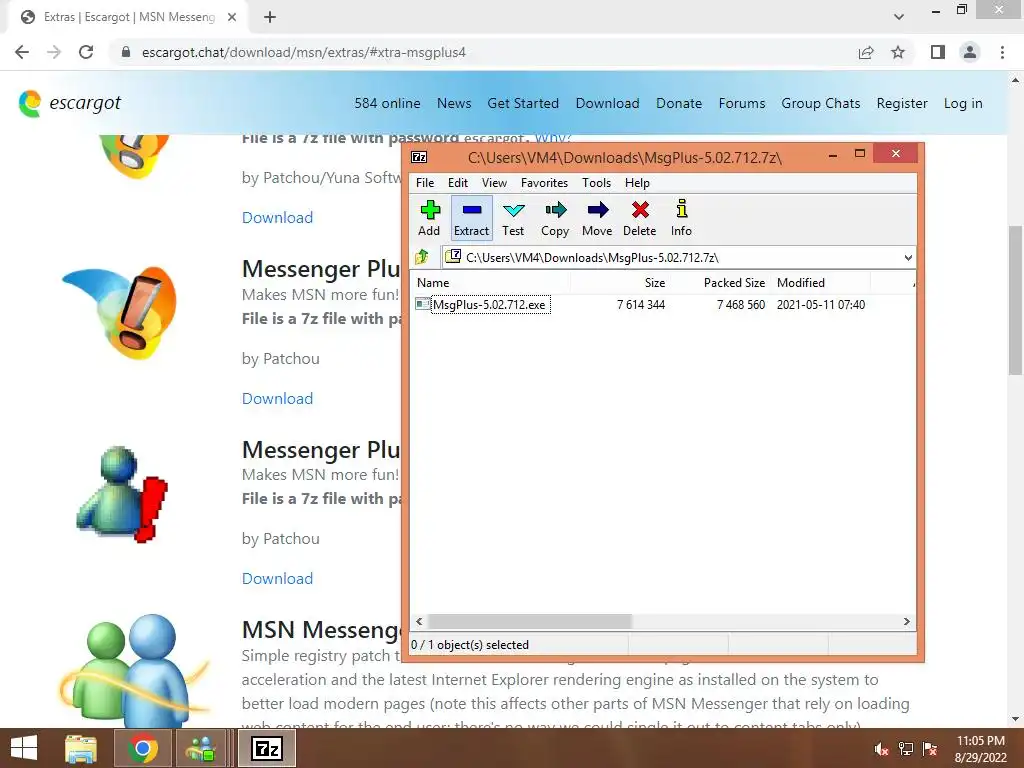Screen dimensions: 1024x768
Task: Open the Tools menu in 7-Zip
Action: (596, 183)
